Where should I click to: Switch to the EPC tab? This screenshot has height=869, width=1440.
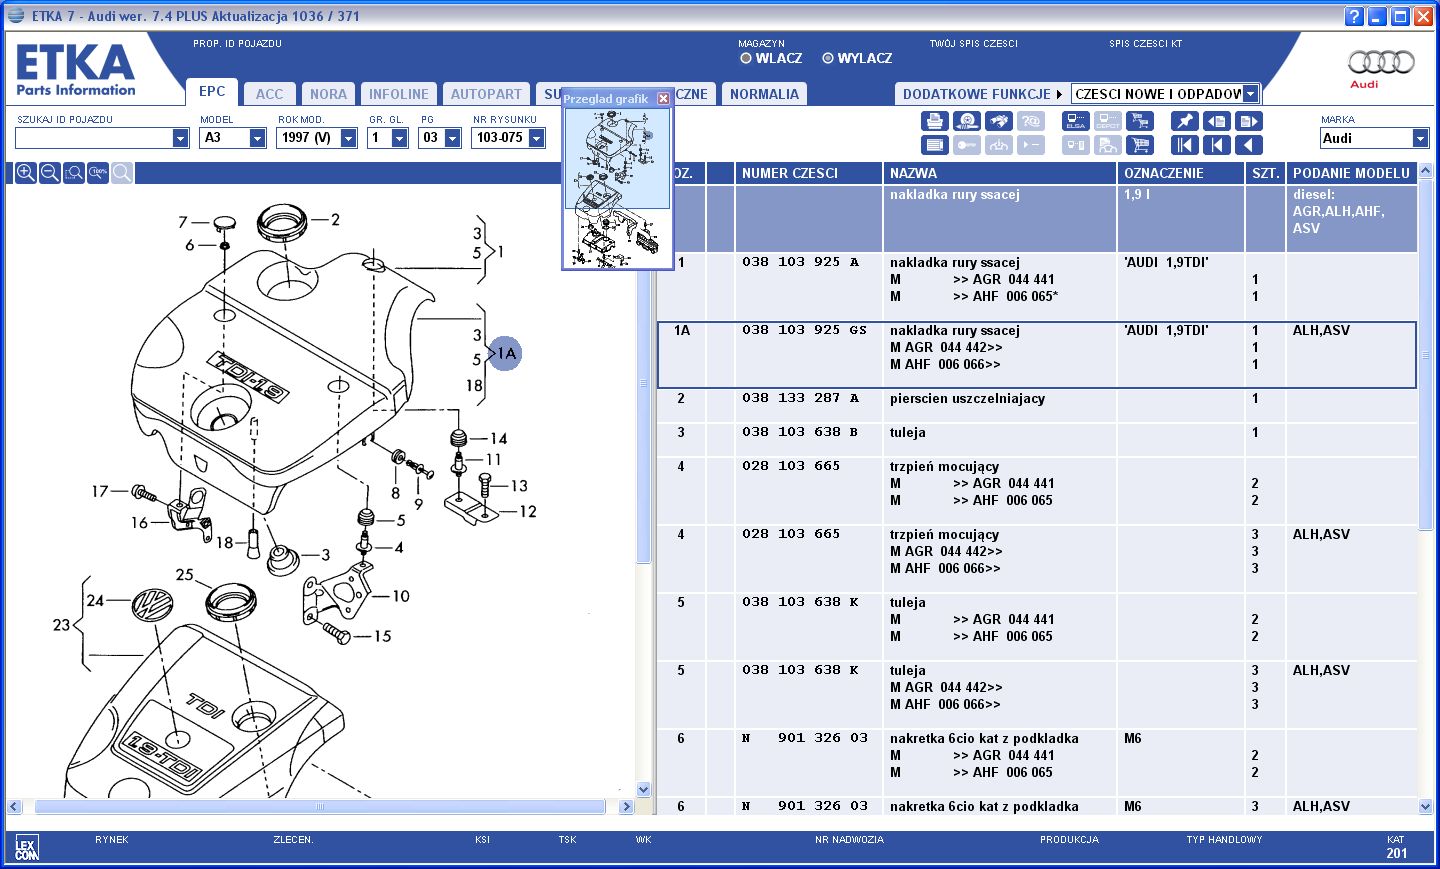212,91
